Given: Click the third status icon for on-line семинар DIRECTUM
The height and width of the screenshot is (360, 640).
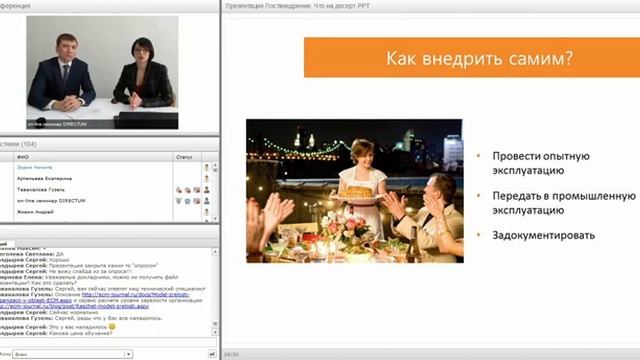Looking at the screenshot, I should click(197, 201).
